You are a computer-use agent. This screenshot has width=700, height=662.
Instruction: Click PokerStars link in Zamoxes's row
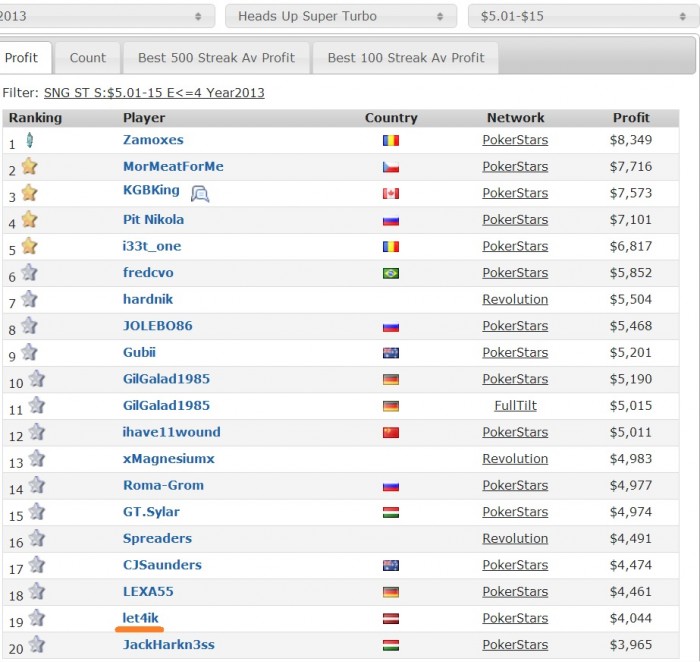click(x=515, y=140)
